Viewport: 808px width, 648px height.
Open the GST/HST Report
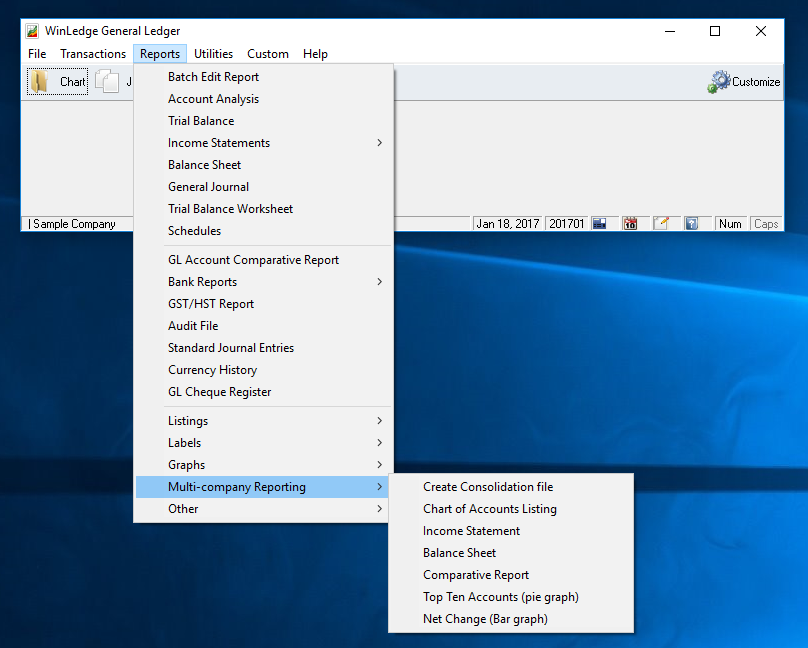[x=211, y=304]
